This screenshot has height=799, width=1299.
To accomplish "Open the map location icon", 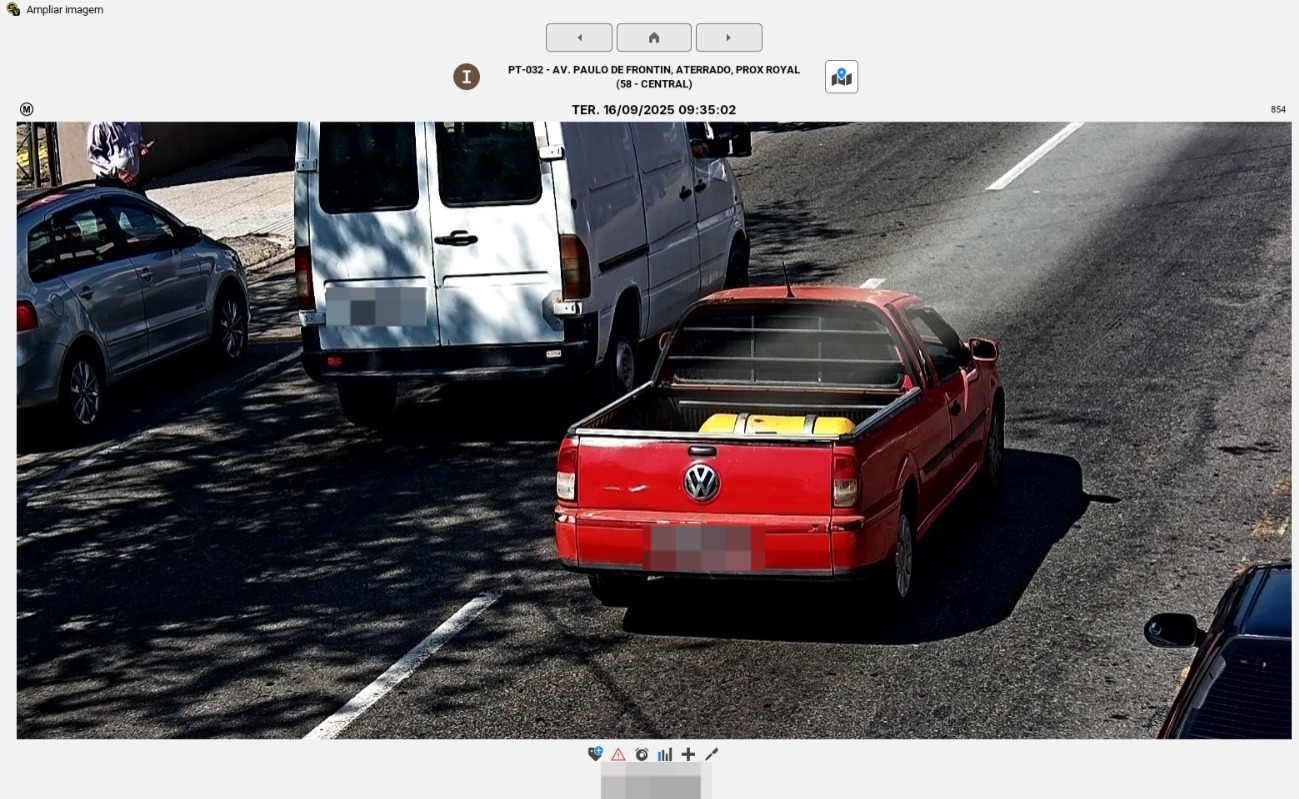I will [x=841, y=77].
